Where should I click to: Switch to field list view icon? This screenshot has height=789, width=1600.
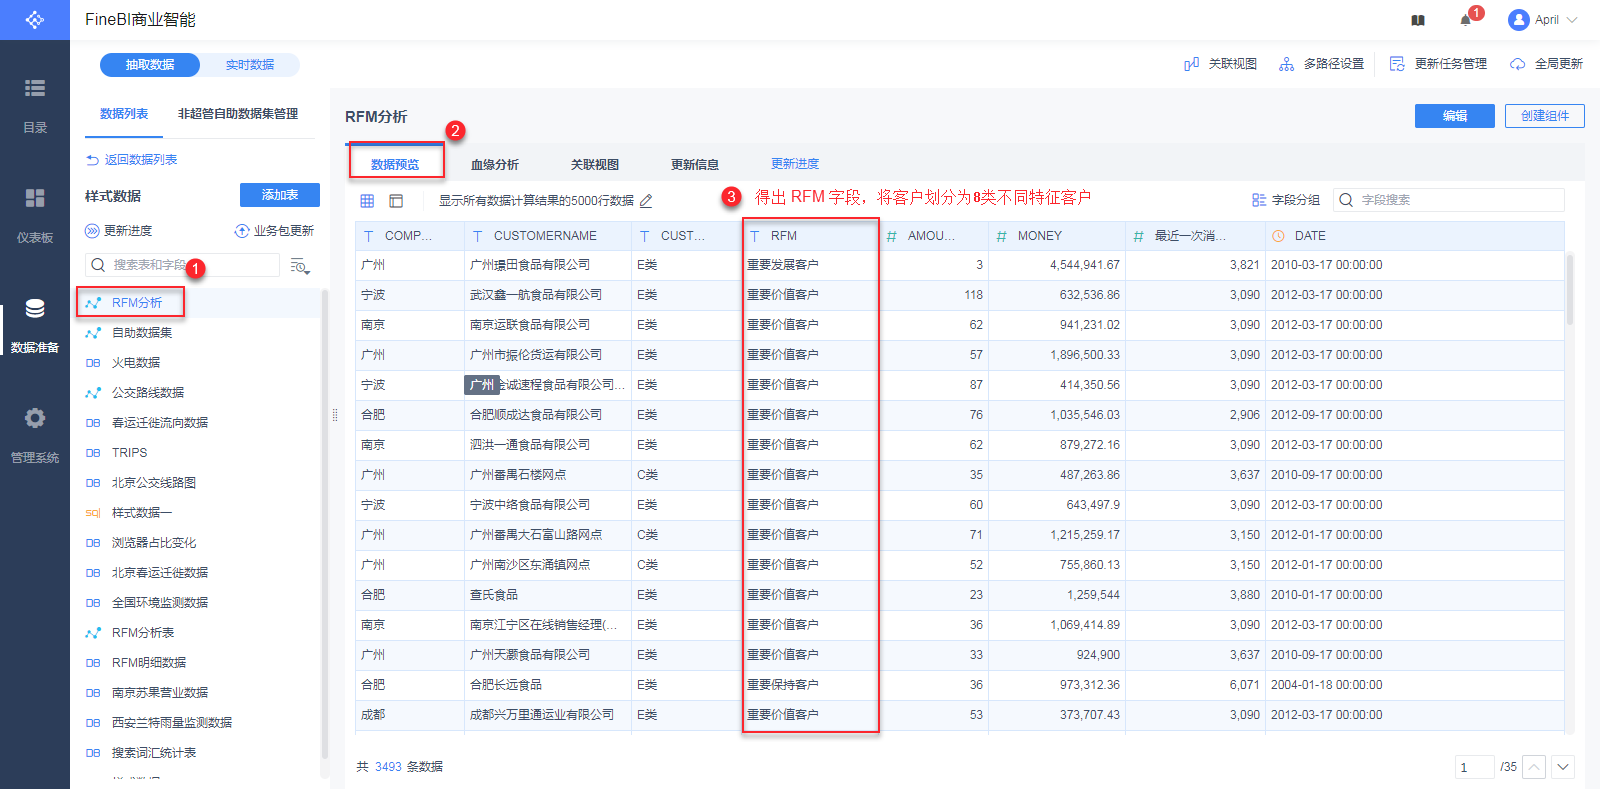click(396, 201)
